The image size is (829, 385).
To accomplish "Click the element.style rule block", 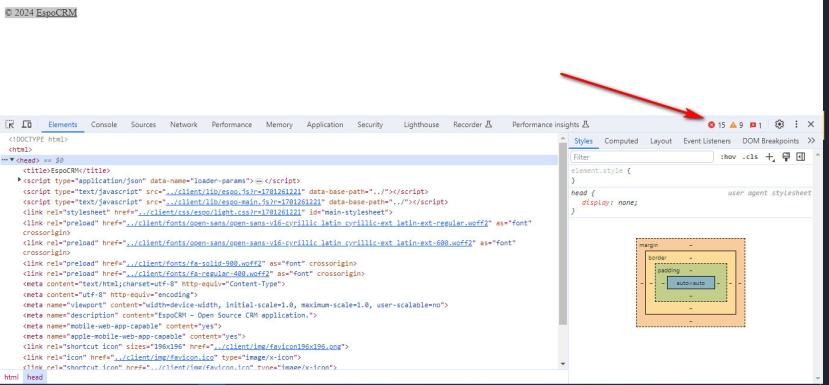I will pos(690,176).
